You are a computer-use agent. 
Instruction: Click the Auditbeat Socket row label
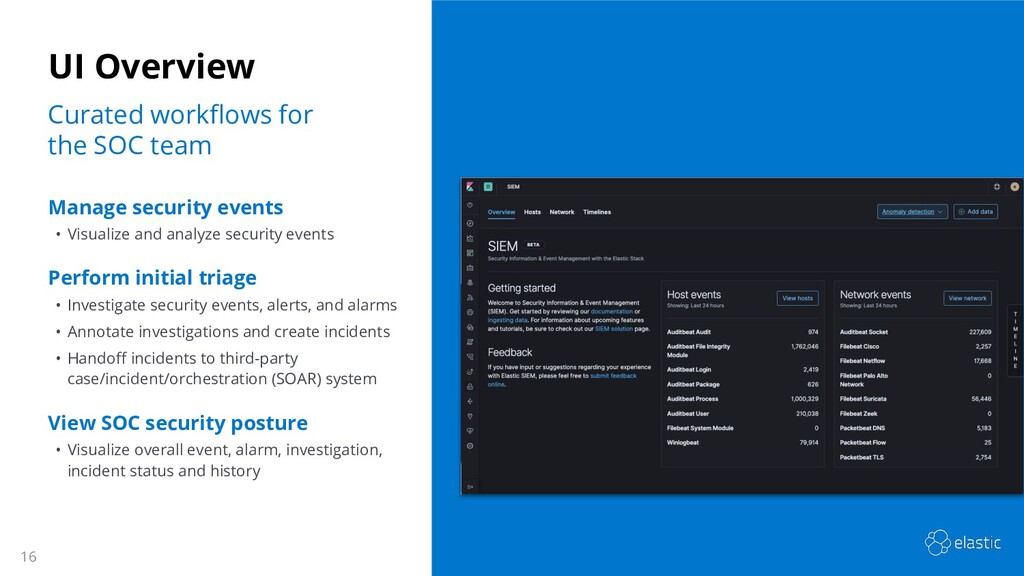coord(863,332)
